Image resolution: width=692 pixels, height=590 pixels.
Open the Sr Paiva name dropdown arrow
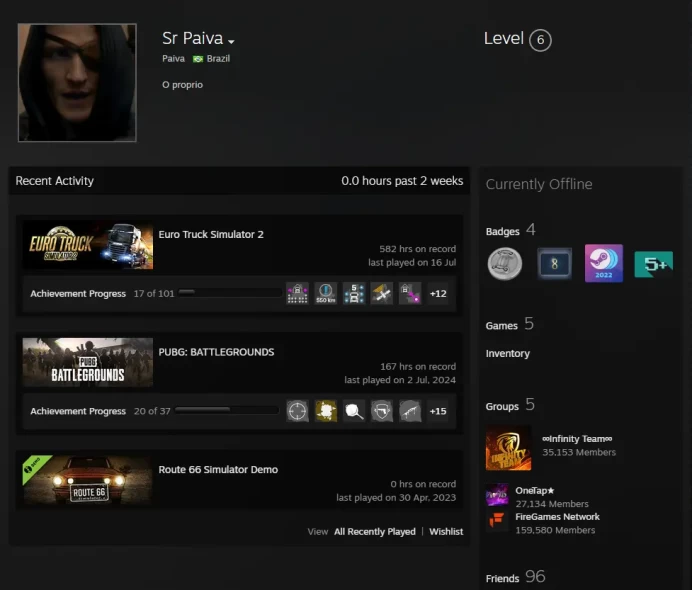coord(231,41)
